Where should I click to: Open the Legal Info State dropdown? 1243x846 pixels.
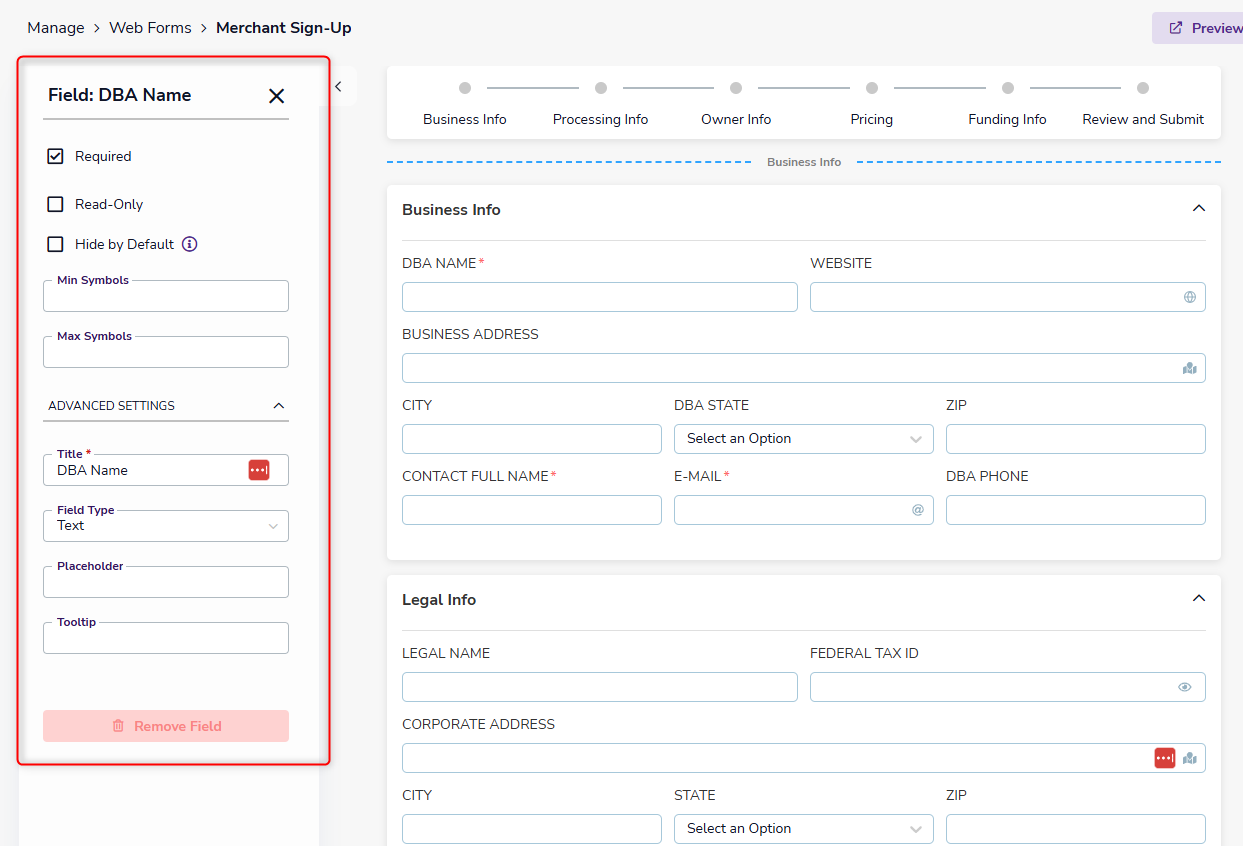tap(804, 829)
